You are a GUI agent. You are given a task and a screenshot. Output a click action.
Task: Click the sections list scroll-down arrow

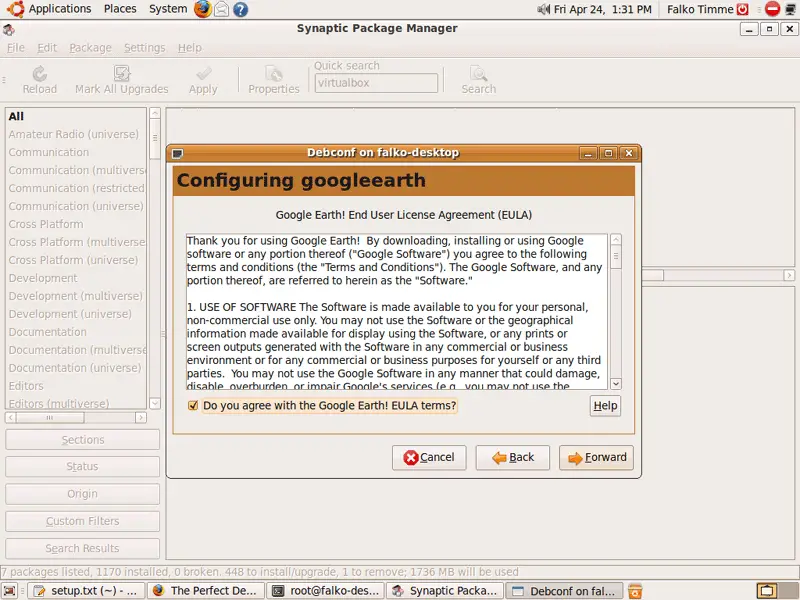[155, 403]
